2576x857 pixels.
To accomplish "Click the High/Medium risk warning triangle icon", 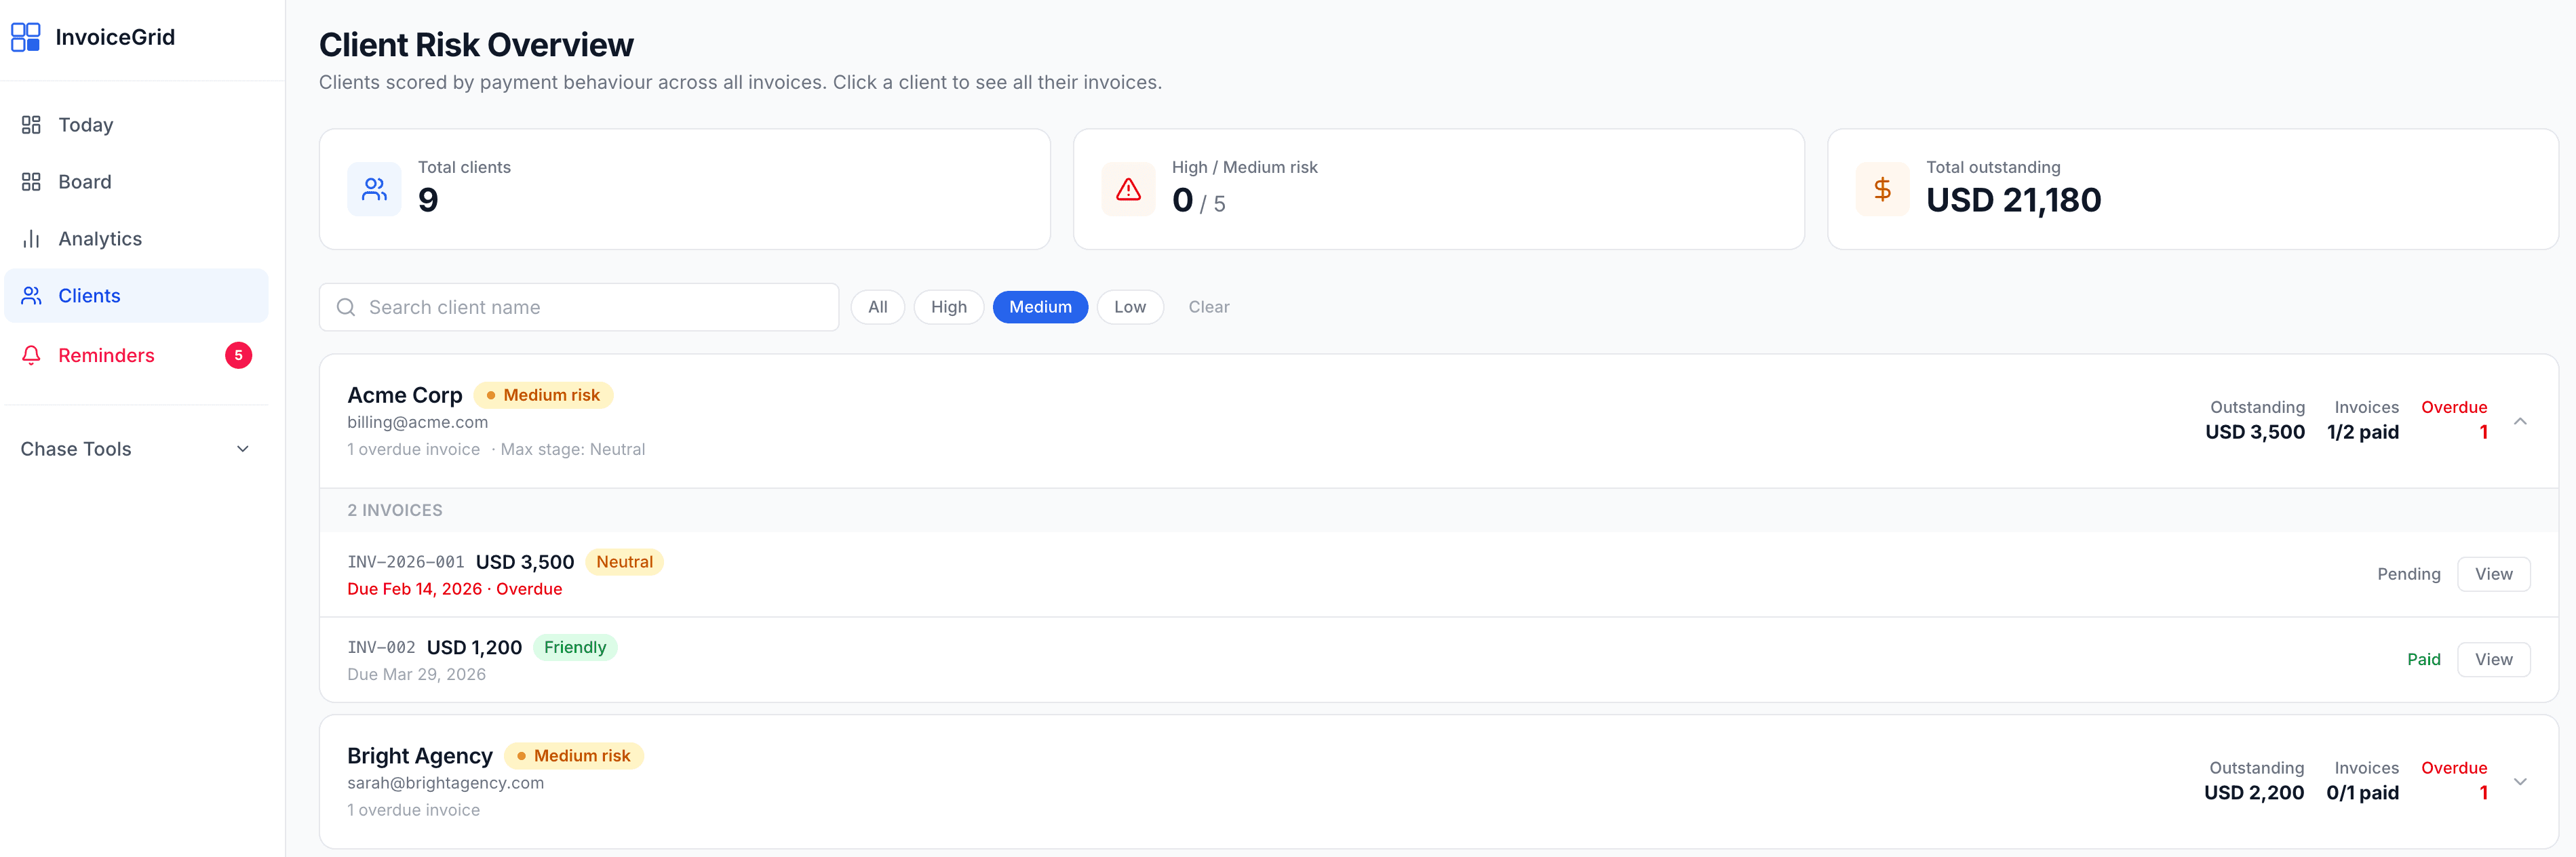I will (x=1128, y=189).
